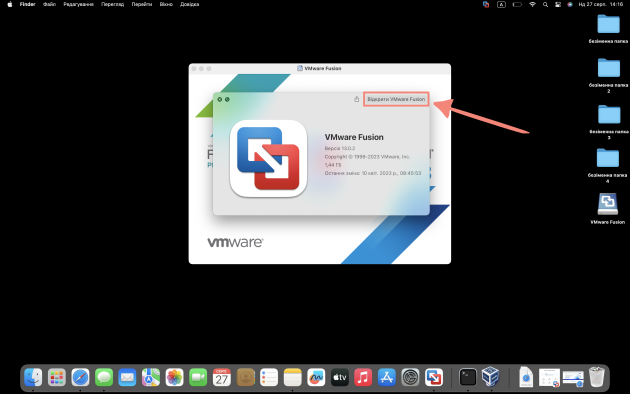The width and height of the screenshot is (630, 394).
Task: Click the input source icon in the menu bar
Action: (x=501, y=4)
